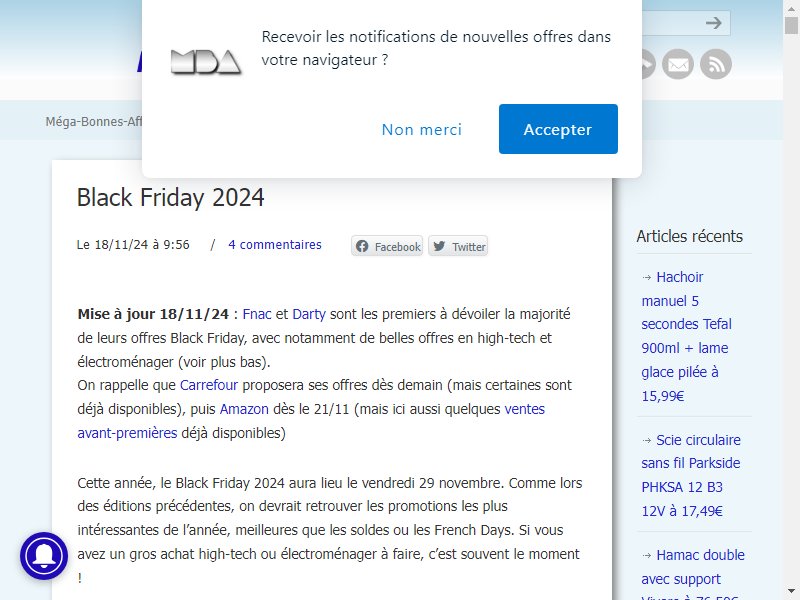Click the RSS feed icon
This screenshot has width=800, height=600.
pos(716,65)
